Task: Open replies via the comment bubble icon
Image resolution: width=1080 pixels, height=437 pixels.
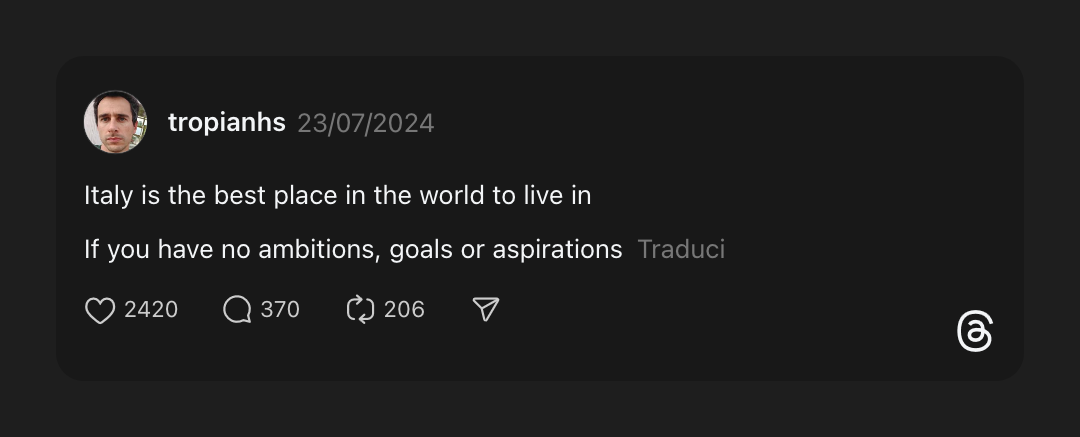Action: [237, 310]
